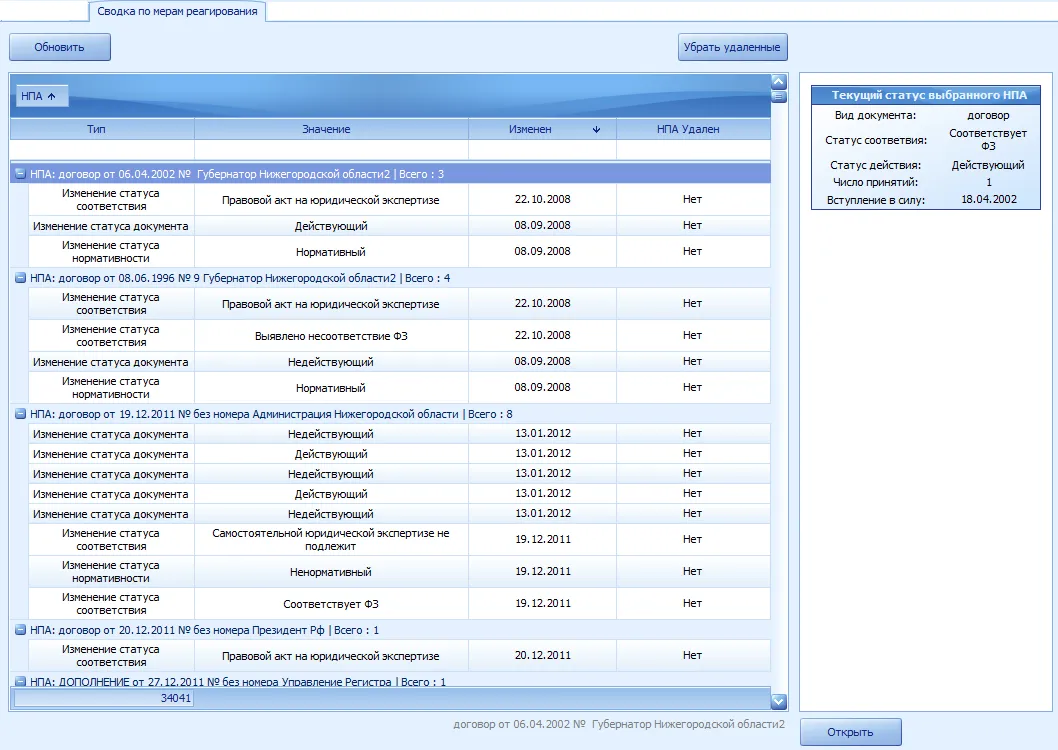The width and height of the screenshot is (1058, 750).
Task: Collapse group договор от 08.06.1996 № 9
Action: 20,278
